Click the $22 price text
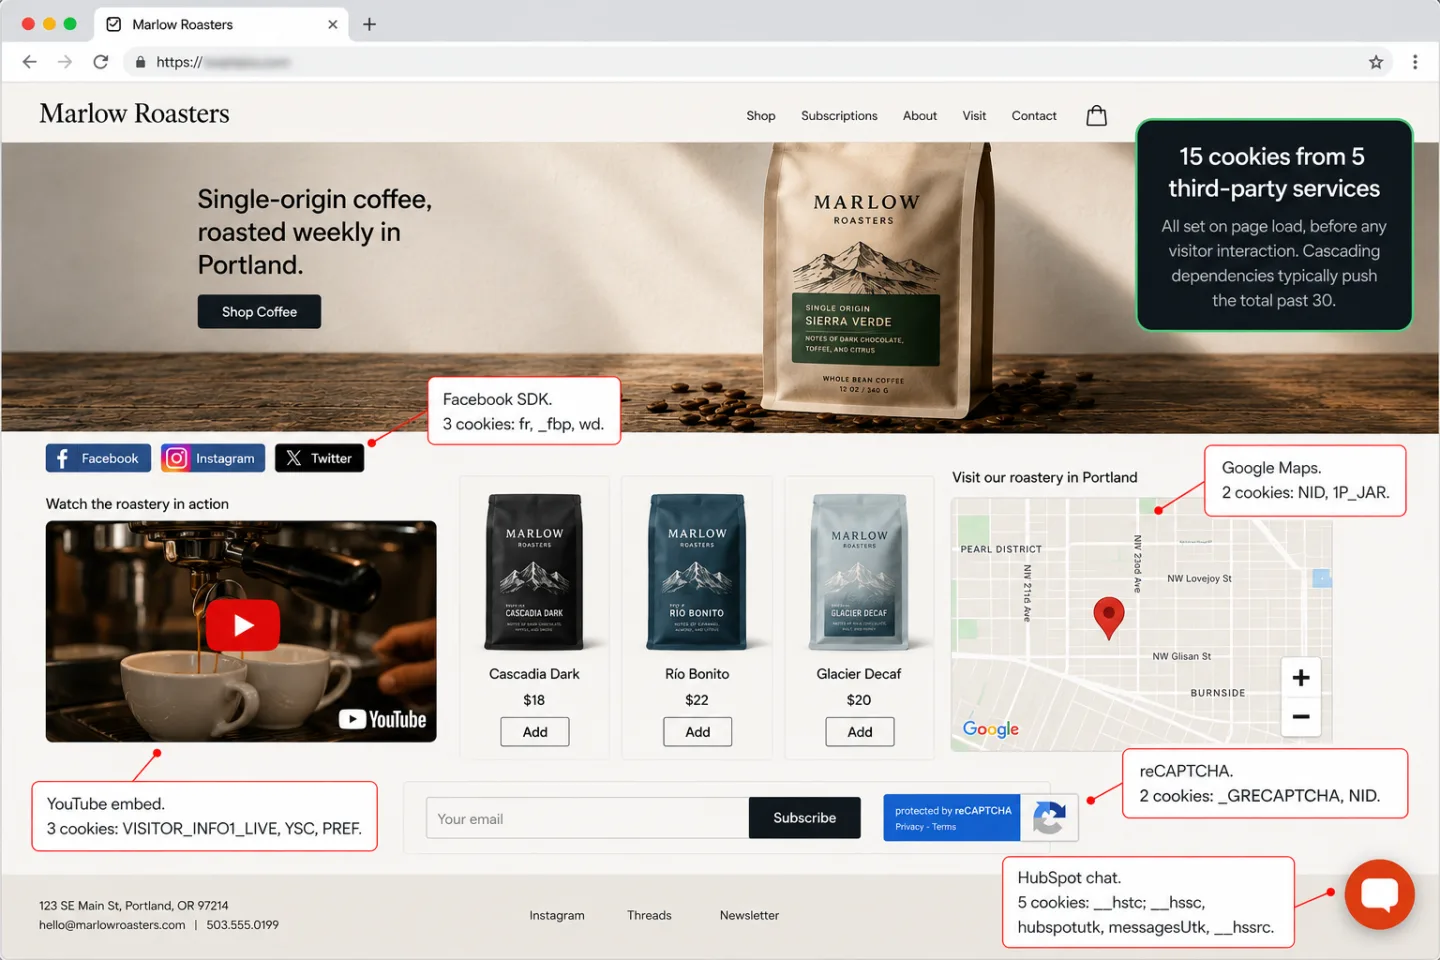Image resolution: width=1440 pixels, height=960 pixels. pyautogui.click(x=697, y=700)
